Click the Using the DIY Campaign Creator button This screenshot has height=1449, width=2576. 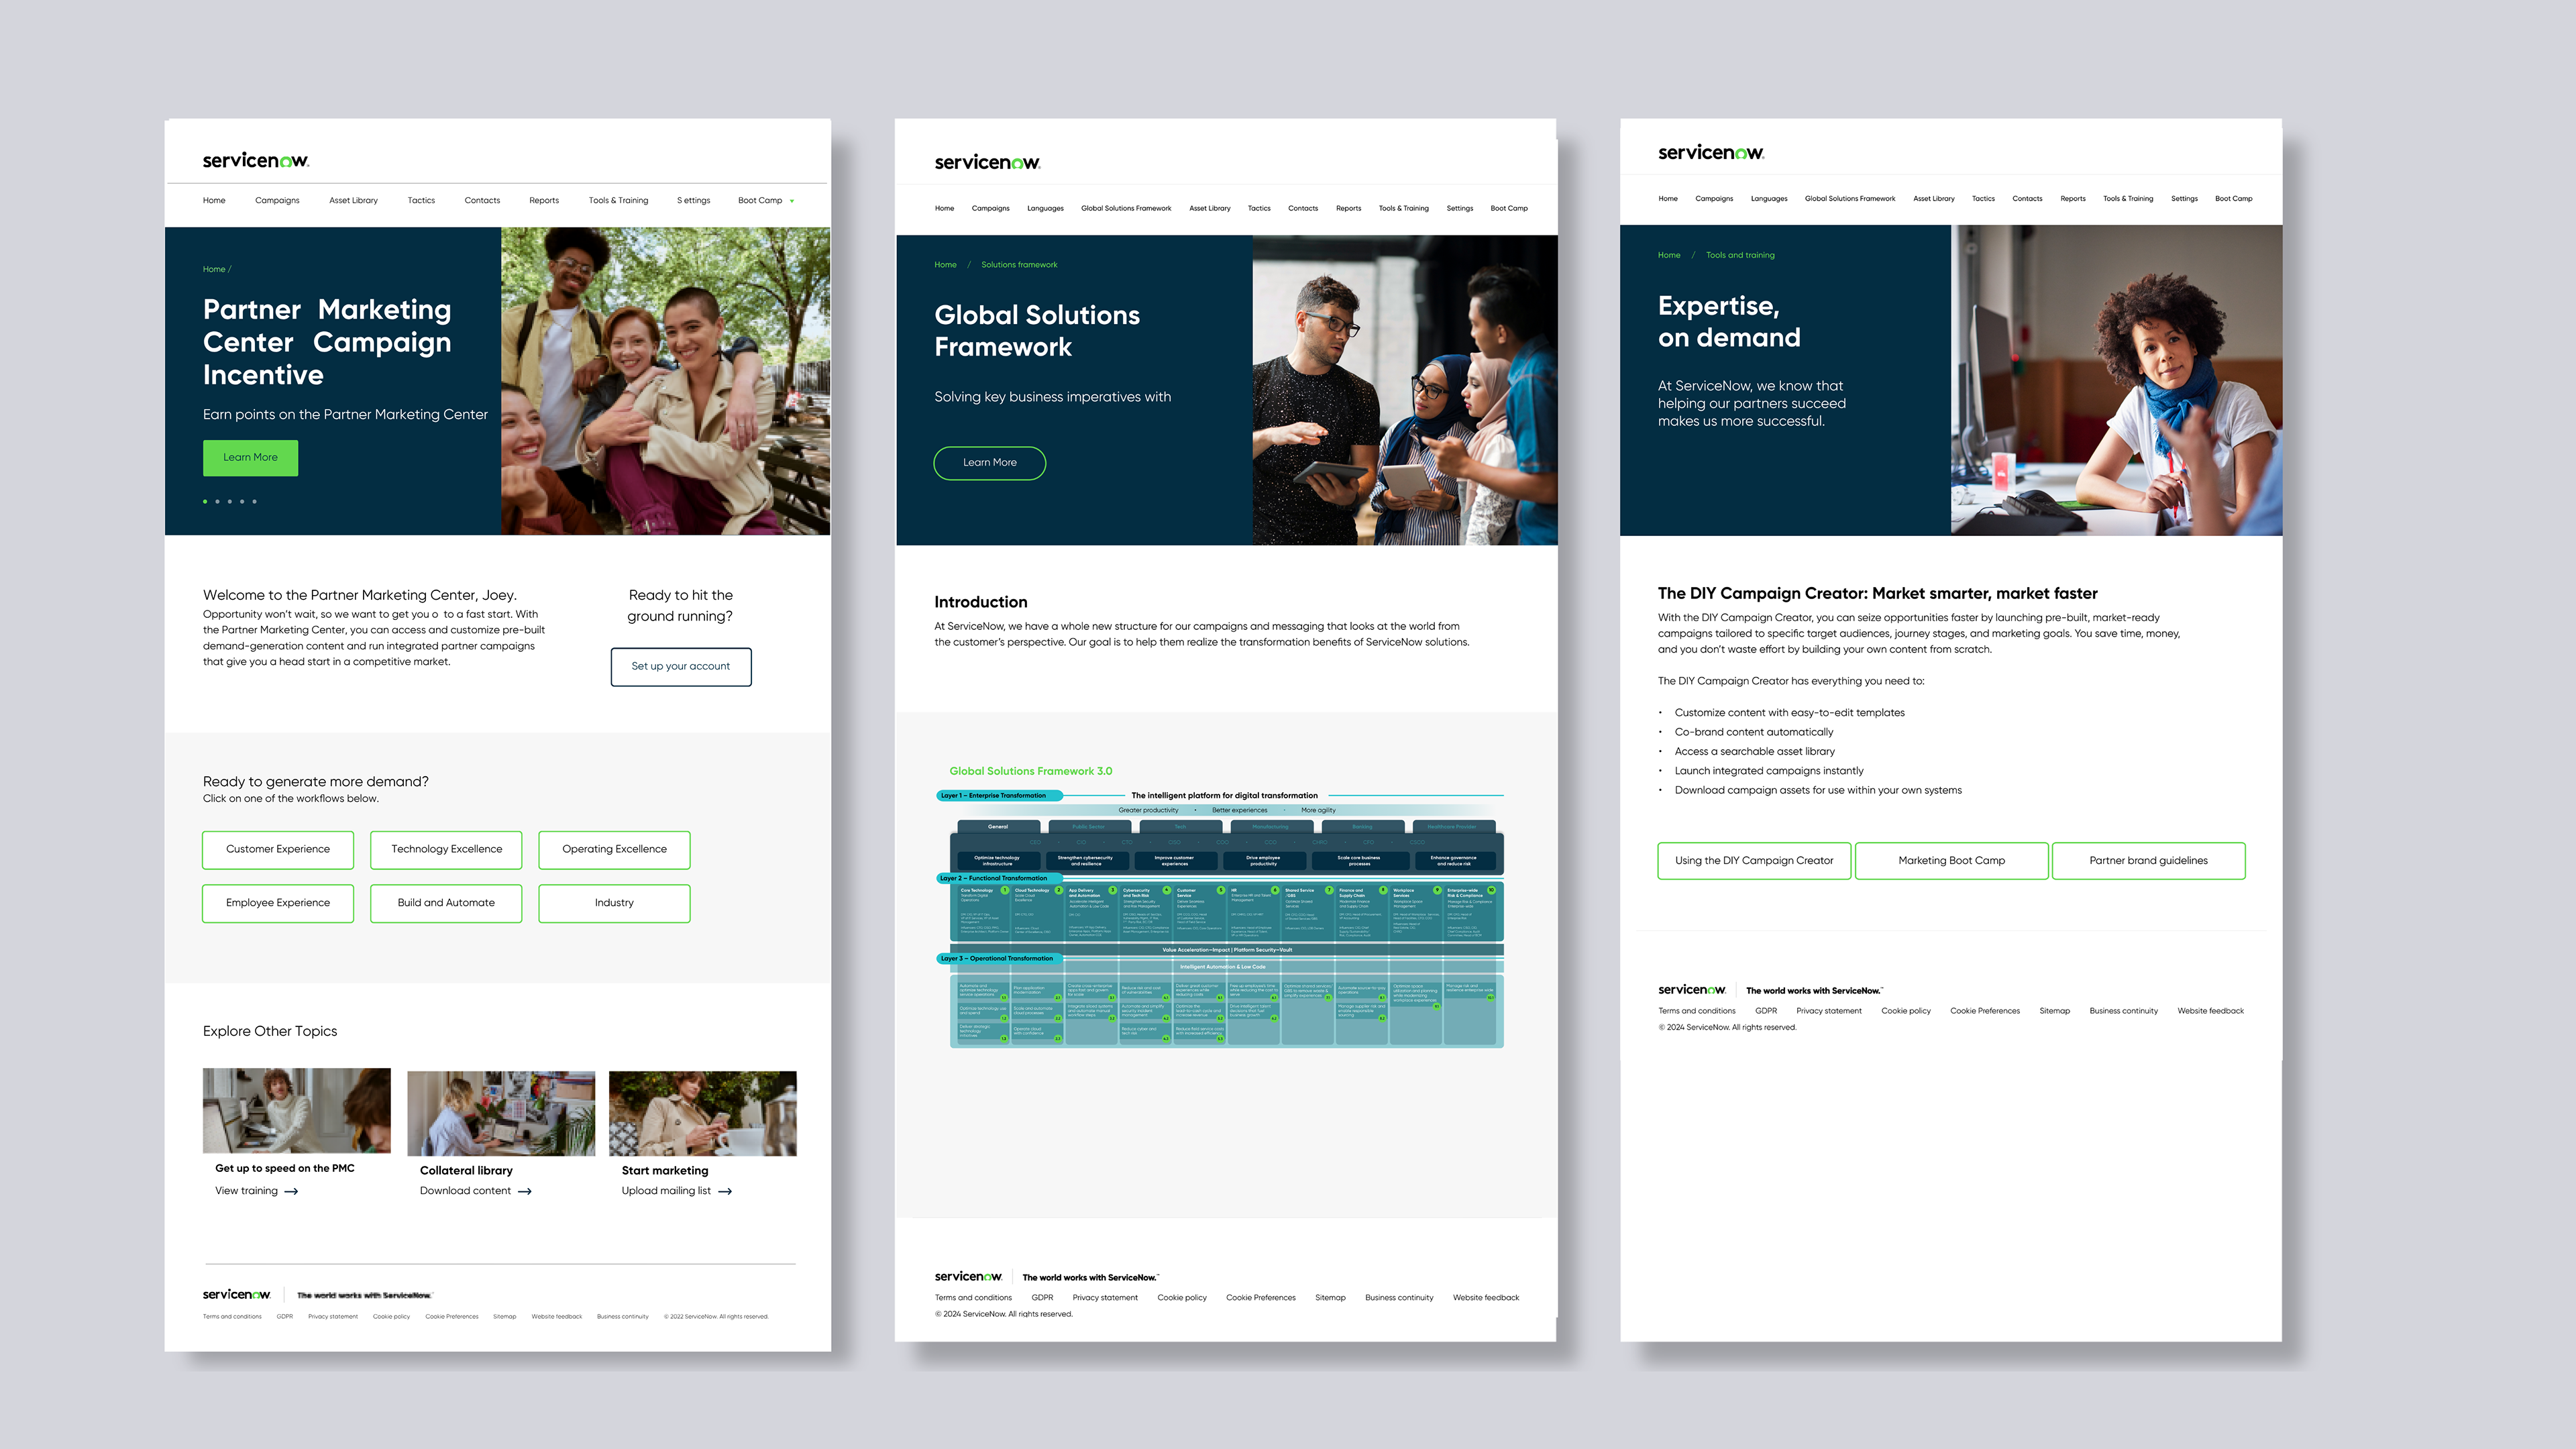coord(1754,860)
